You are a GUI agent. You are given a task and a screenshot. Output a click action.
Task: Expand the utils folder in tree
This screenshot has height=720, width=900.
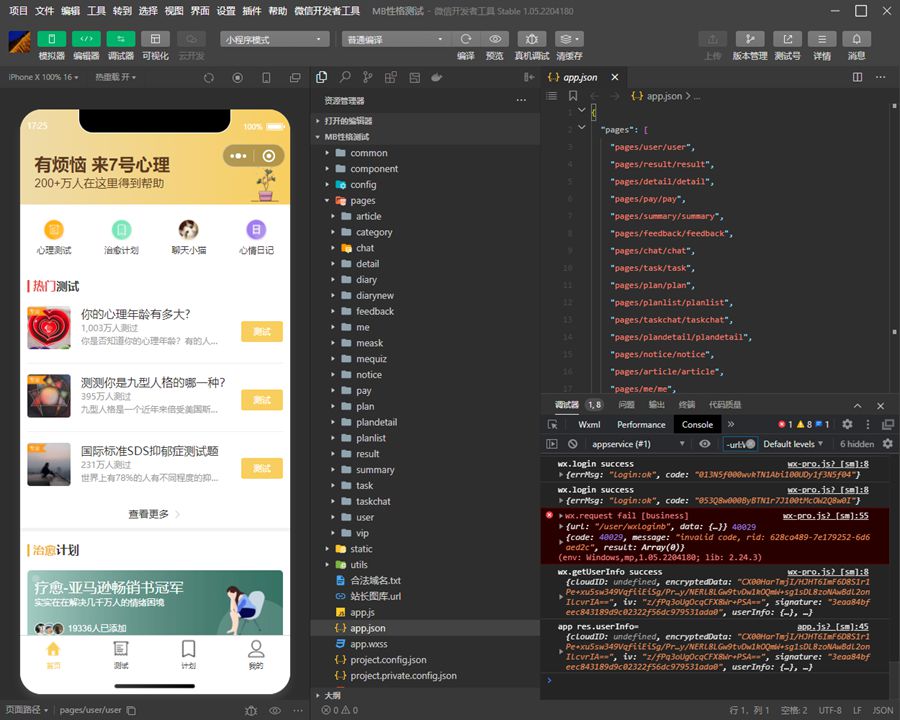coord(358,565)
